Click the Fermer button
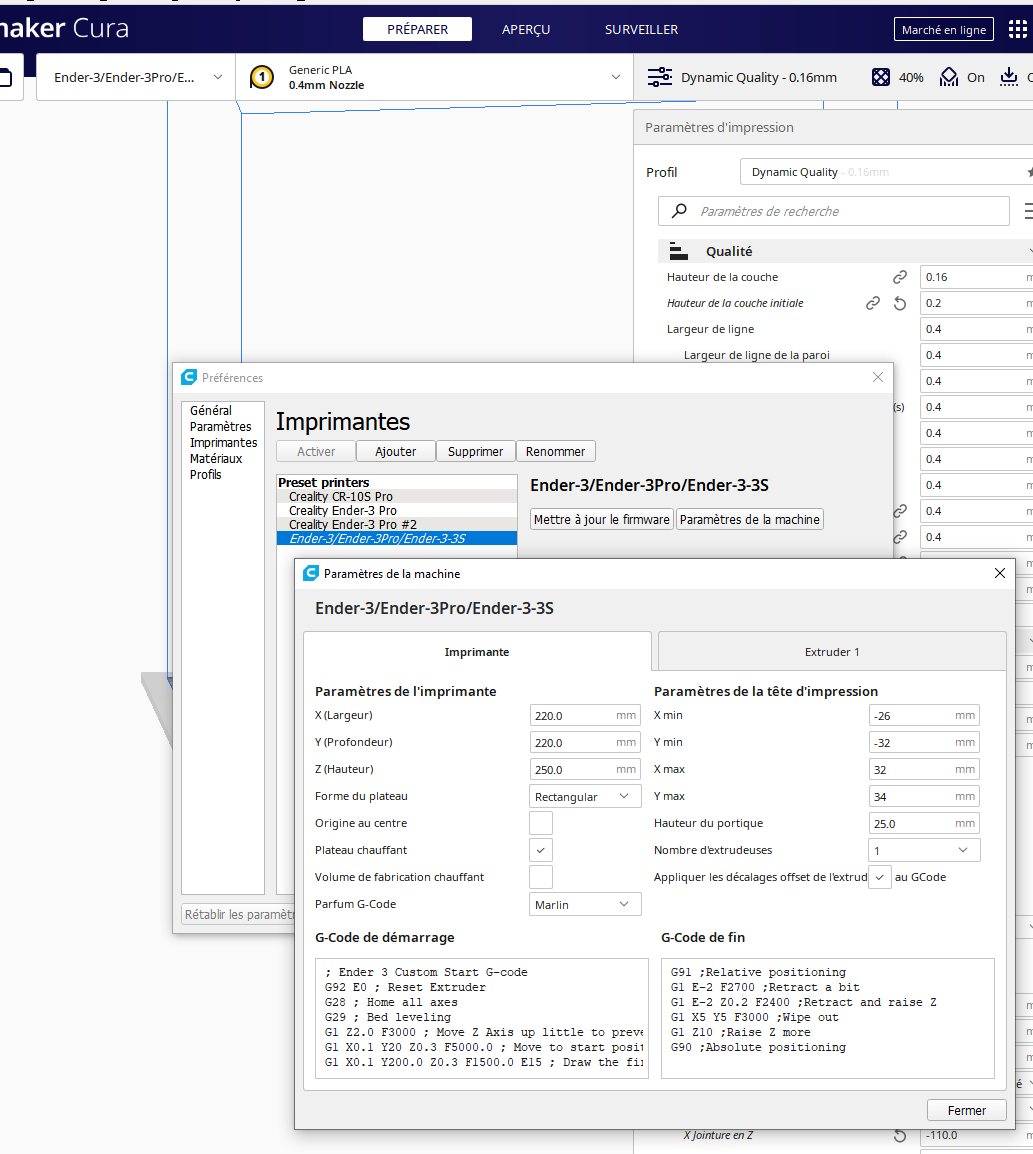1033x1154 pixels. coord(967,1111)
